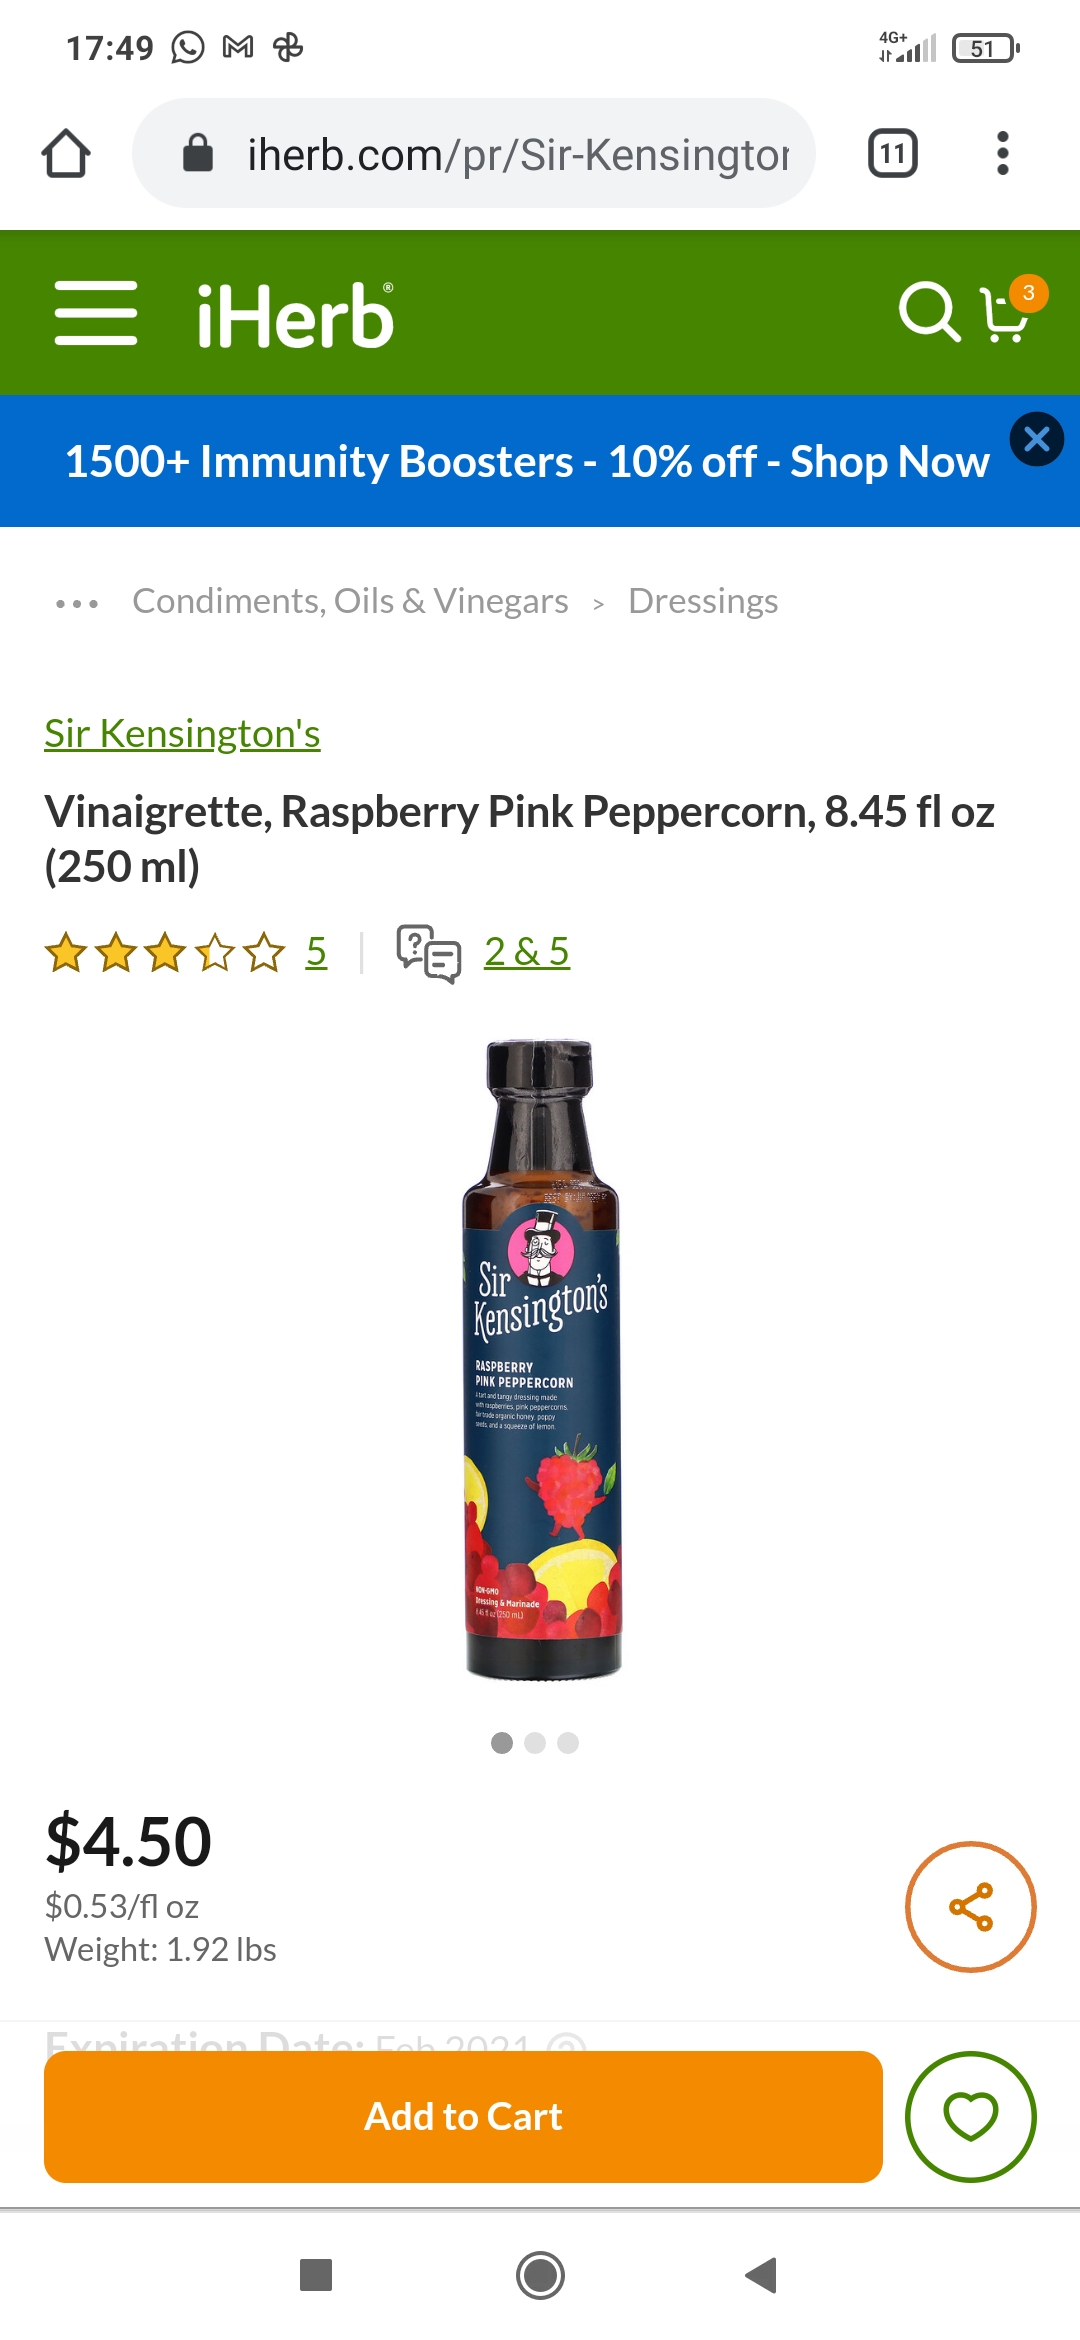Viewport: 1080px width, 2340px height.
Task: Open browser tab switcher showing 11
Action: (x=893, y=154)
